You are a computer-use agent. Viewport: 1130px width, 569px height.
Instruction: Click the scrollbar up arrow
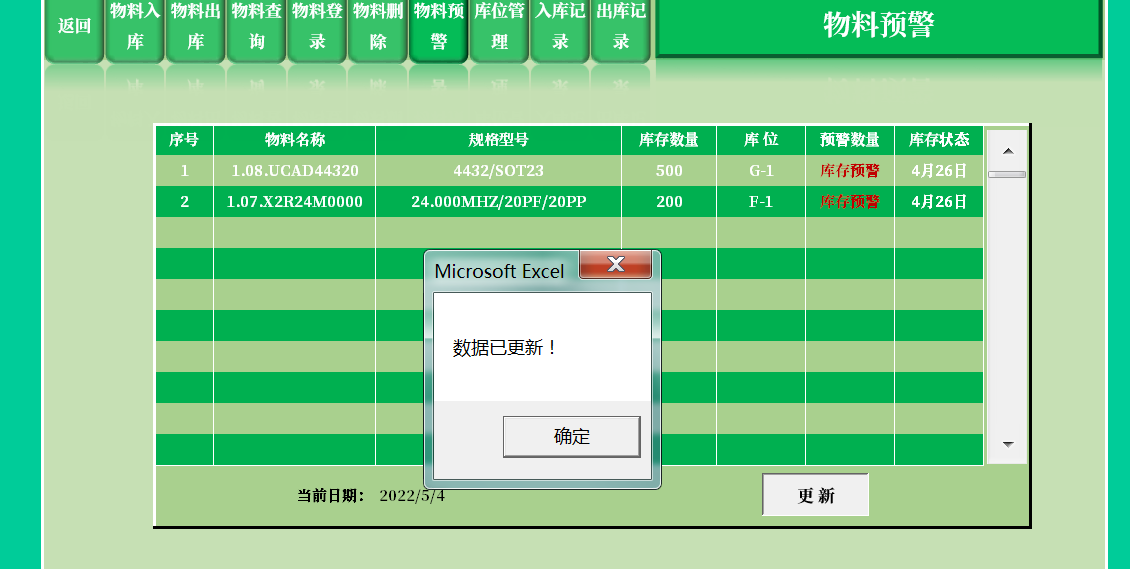coord(1007,151)
